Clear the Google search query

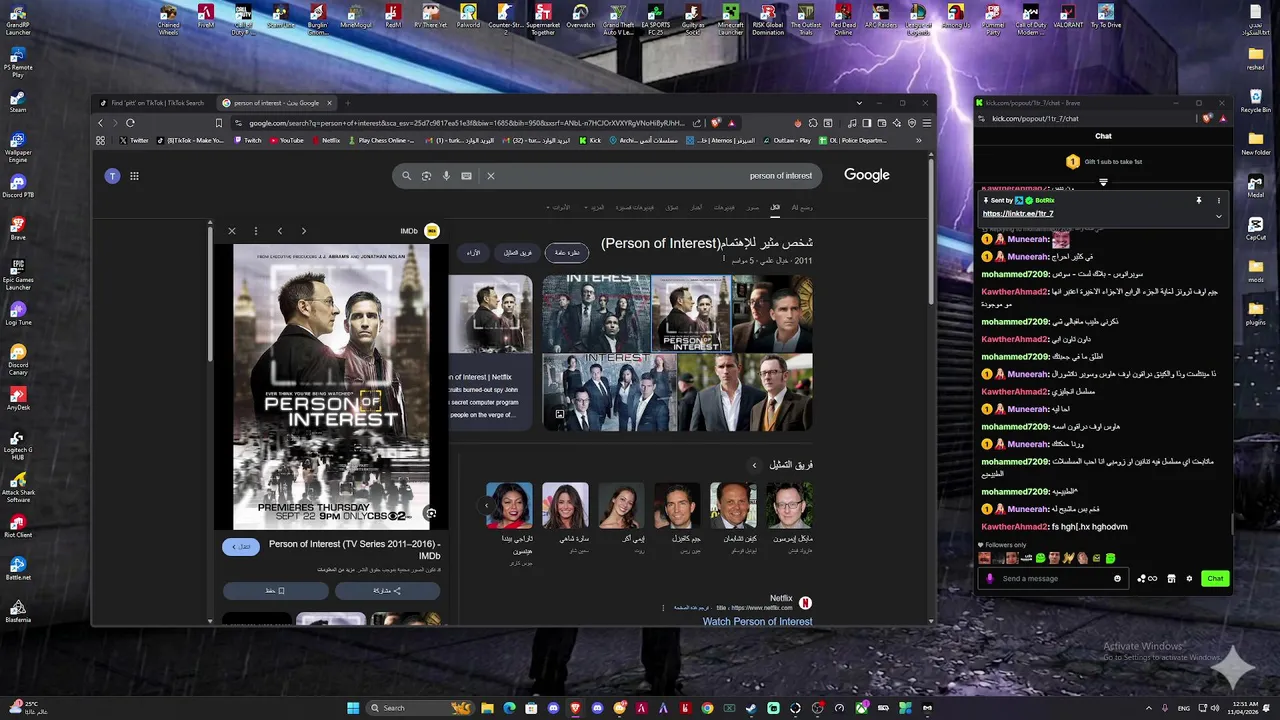[490, 176]
